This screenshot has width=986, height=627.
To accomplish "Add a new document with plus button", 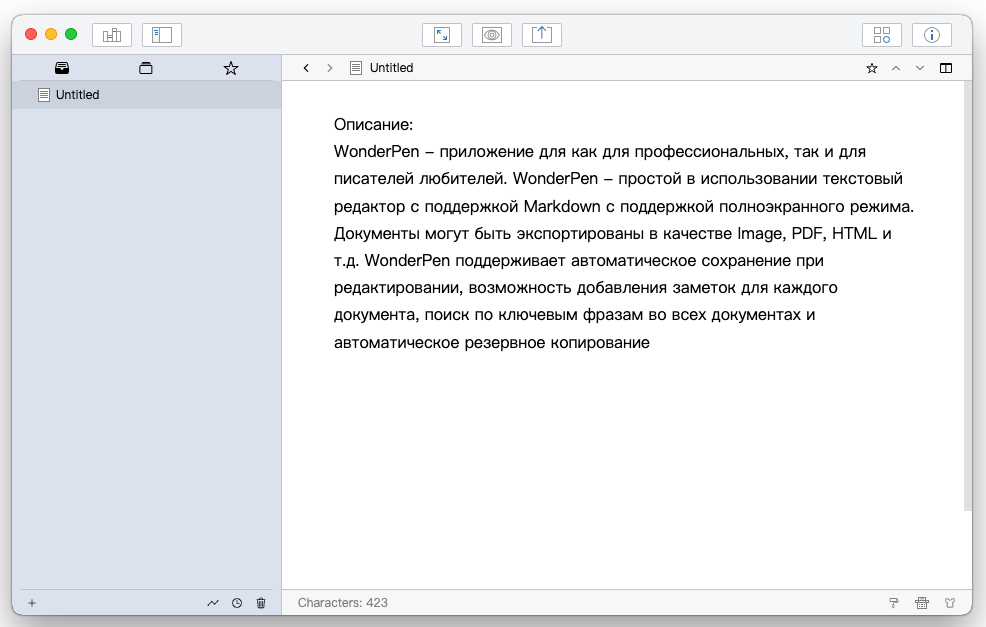I will pyautogui.click(x=32, y=603).
